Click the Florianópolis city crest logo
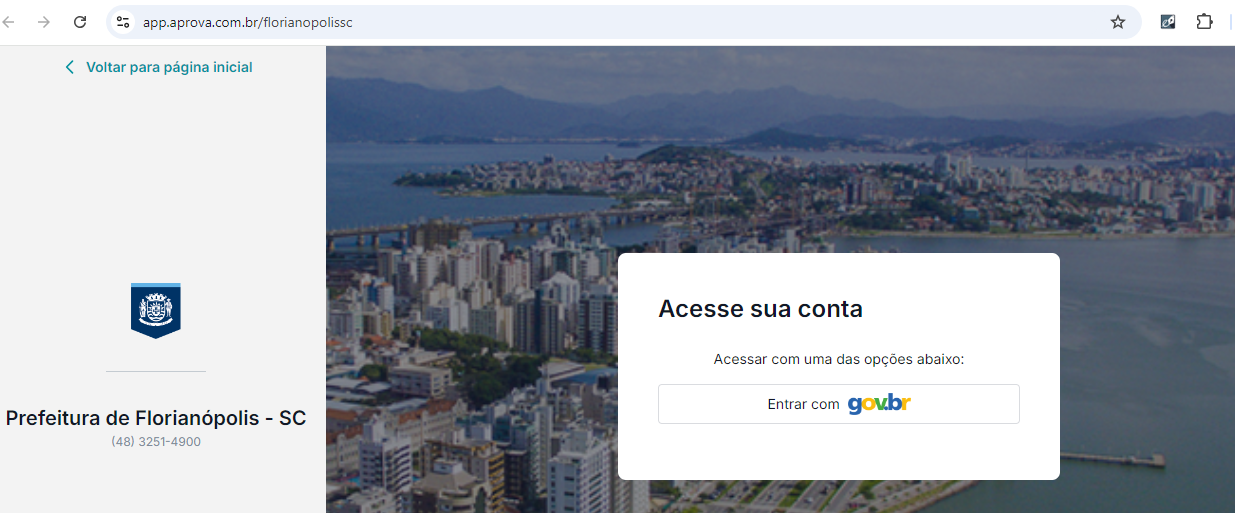1235x513 pixels. (x=156, y=310)
